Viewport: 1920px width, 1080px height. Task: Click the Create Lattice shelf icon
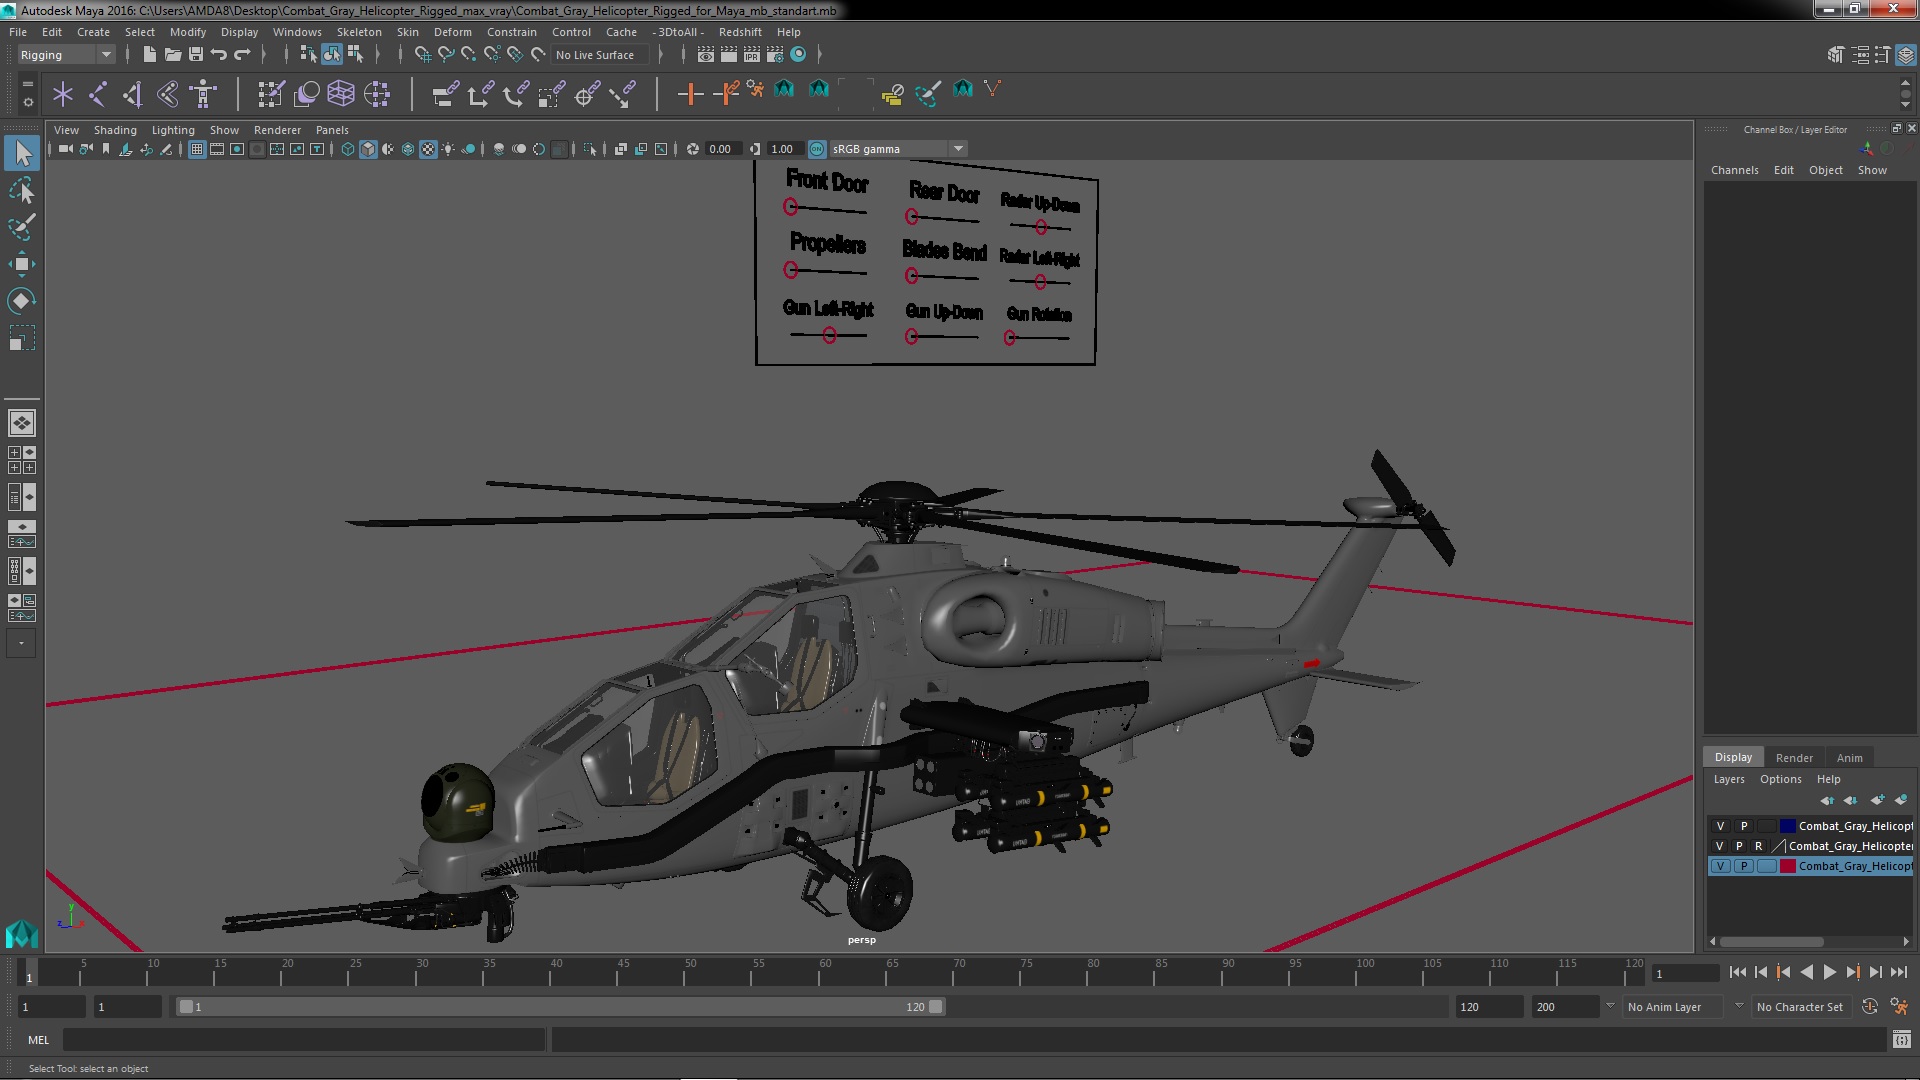point(341,94)
